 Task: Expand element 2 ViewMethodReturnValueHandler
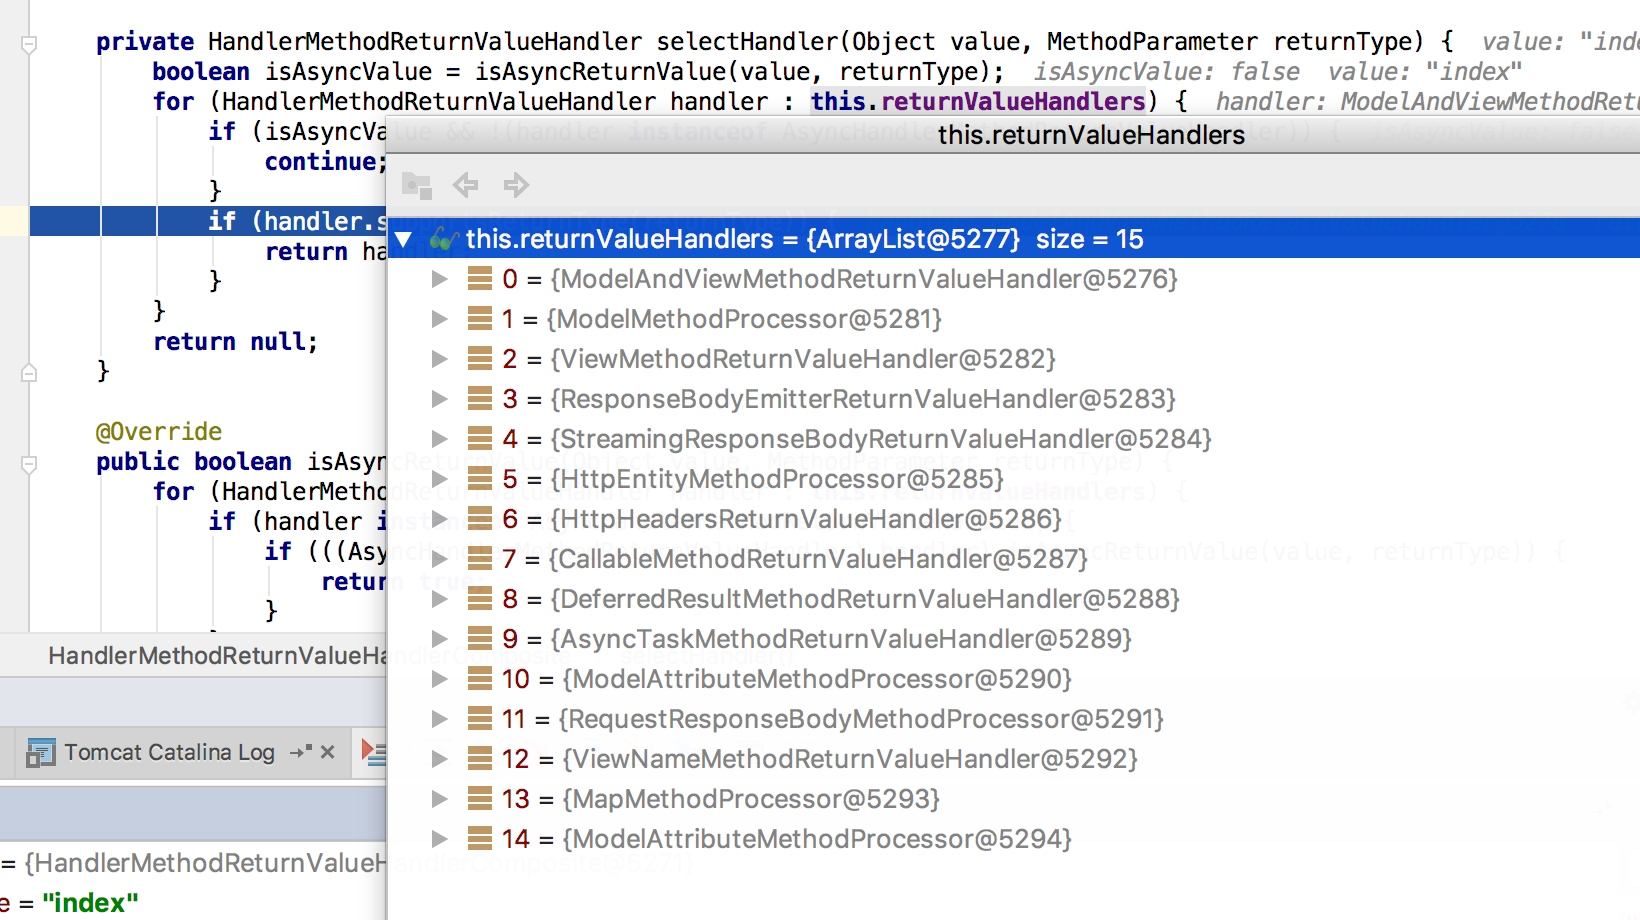[x=439, y=359]
